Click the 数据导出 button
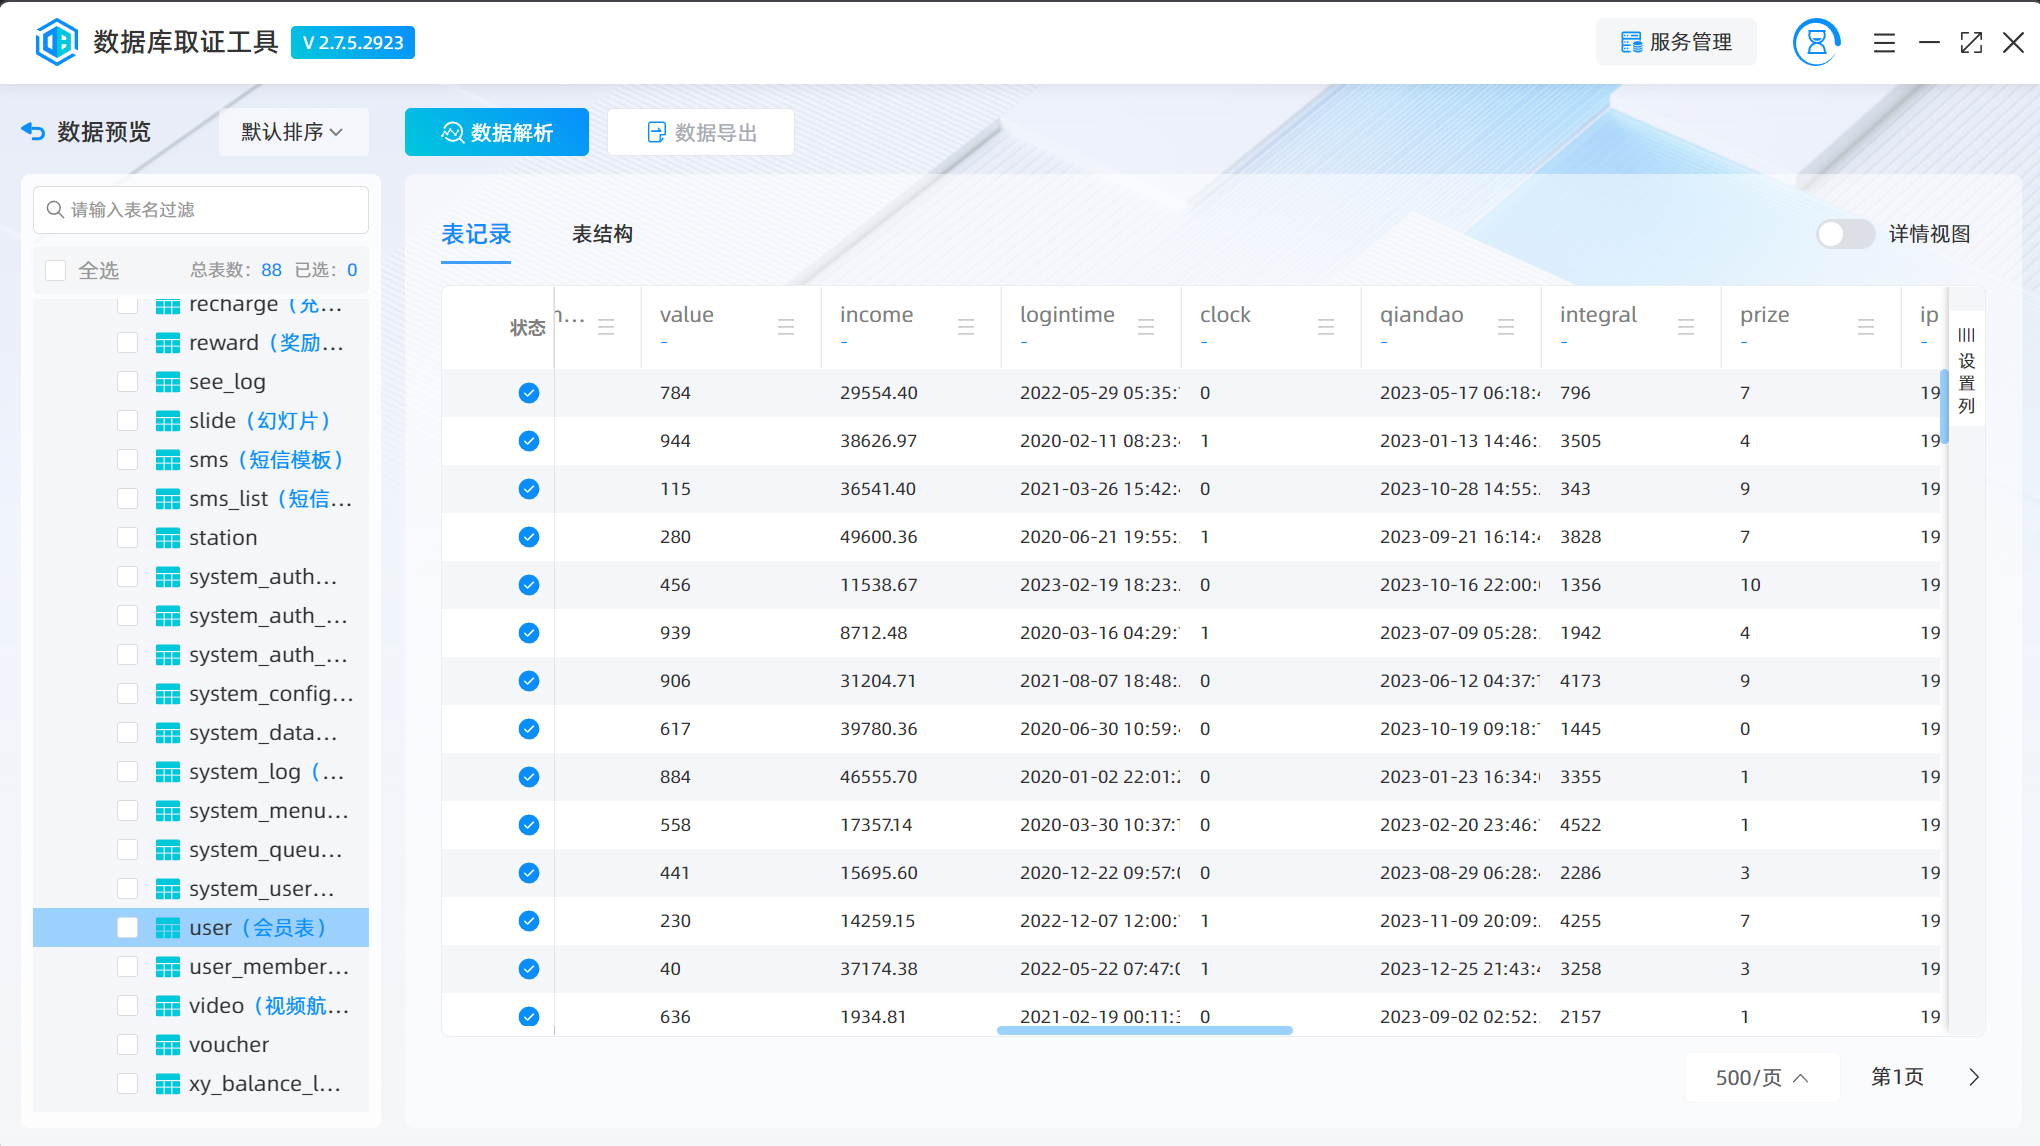 tap(701, 132)
